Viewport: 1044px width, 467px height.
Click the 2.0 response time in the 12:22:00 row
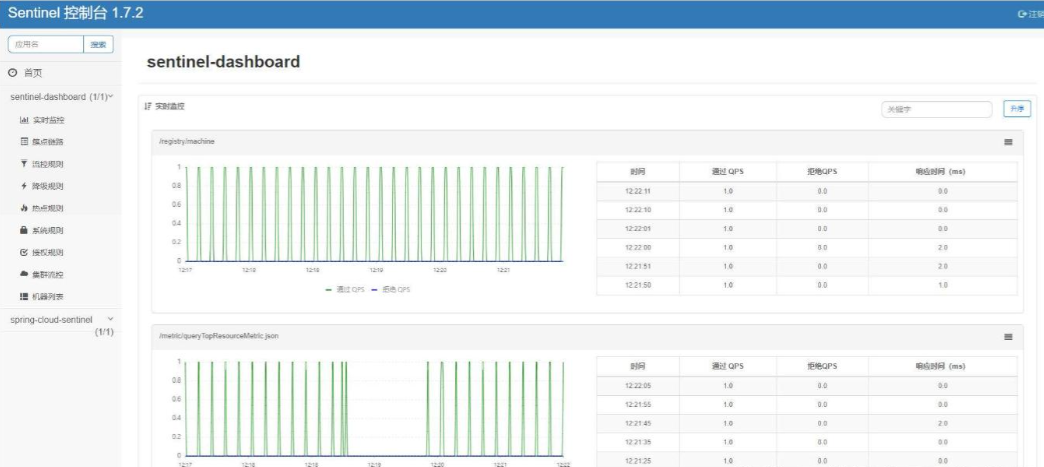[x=943, y=248]
